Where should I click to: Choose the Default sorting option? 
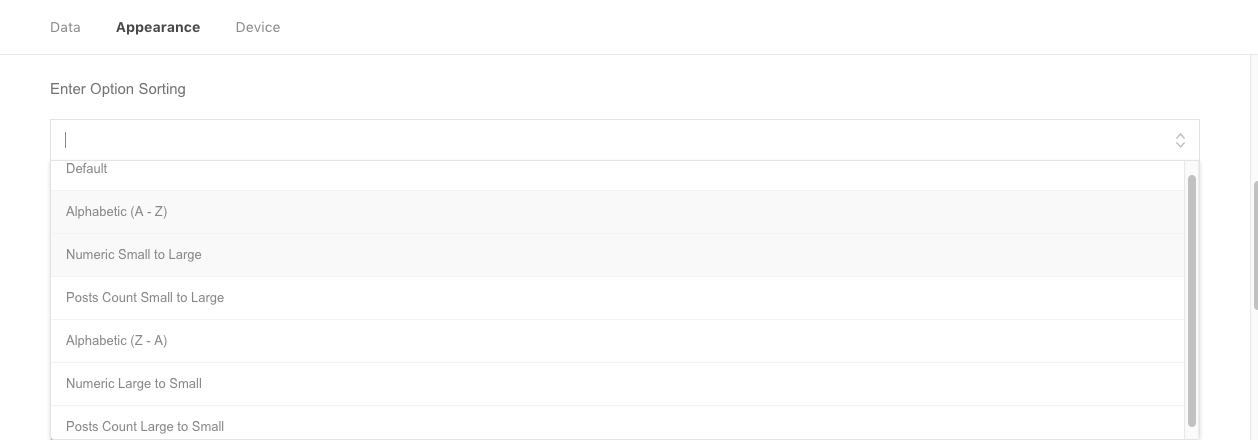[87, 170]
